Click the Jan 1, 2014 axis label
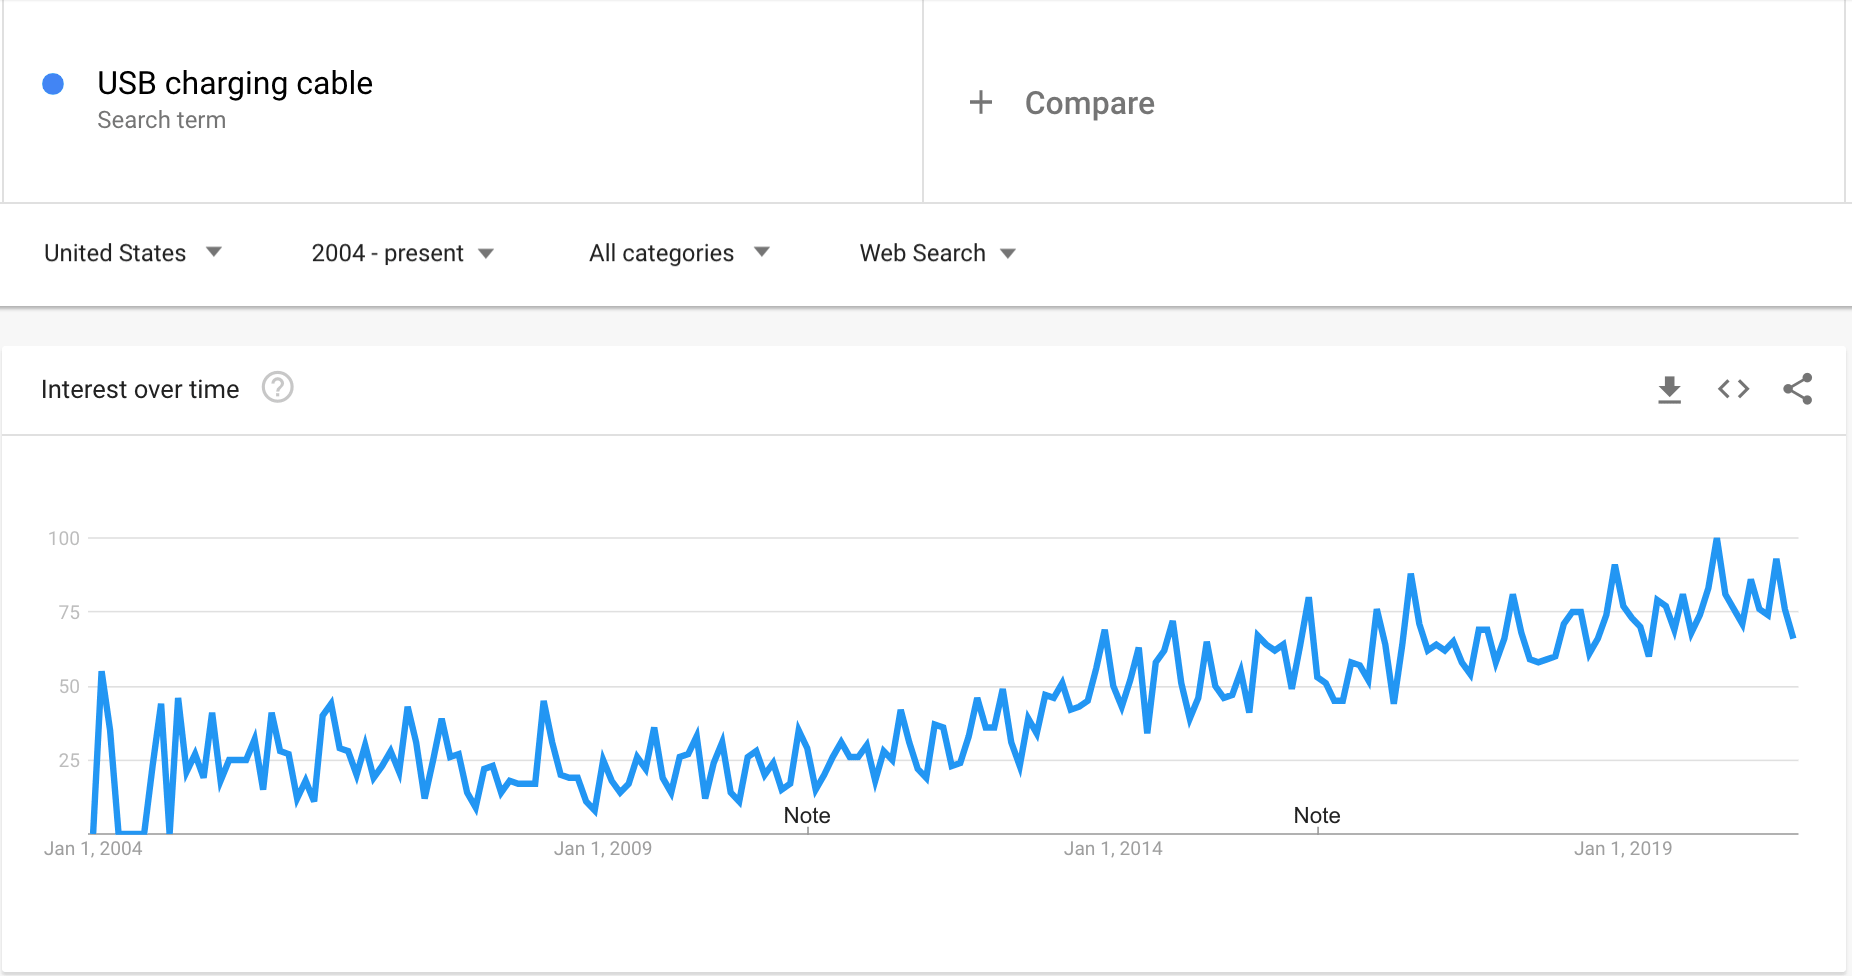Viewport: 1852px width, 976px height. click(x=1113, y=849)
